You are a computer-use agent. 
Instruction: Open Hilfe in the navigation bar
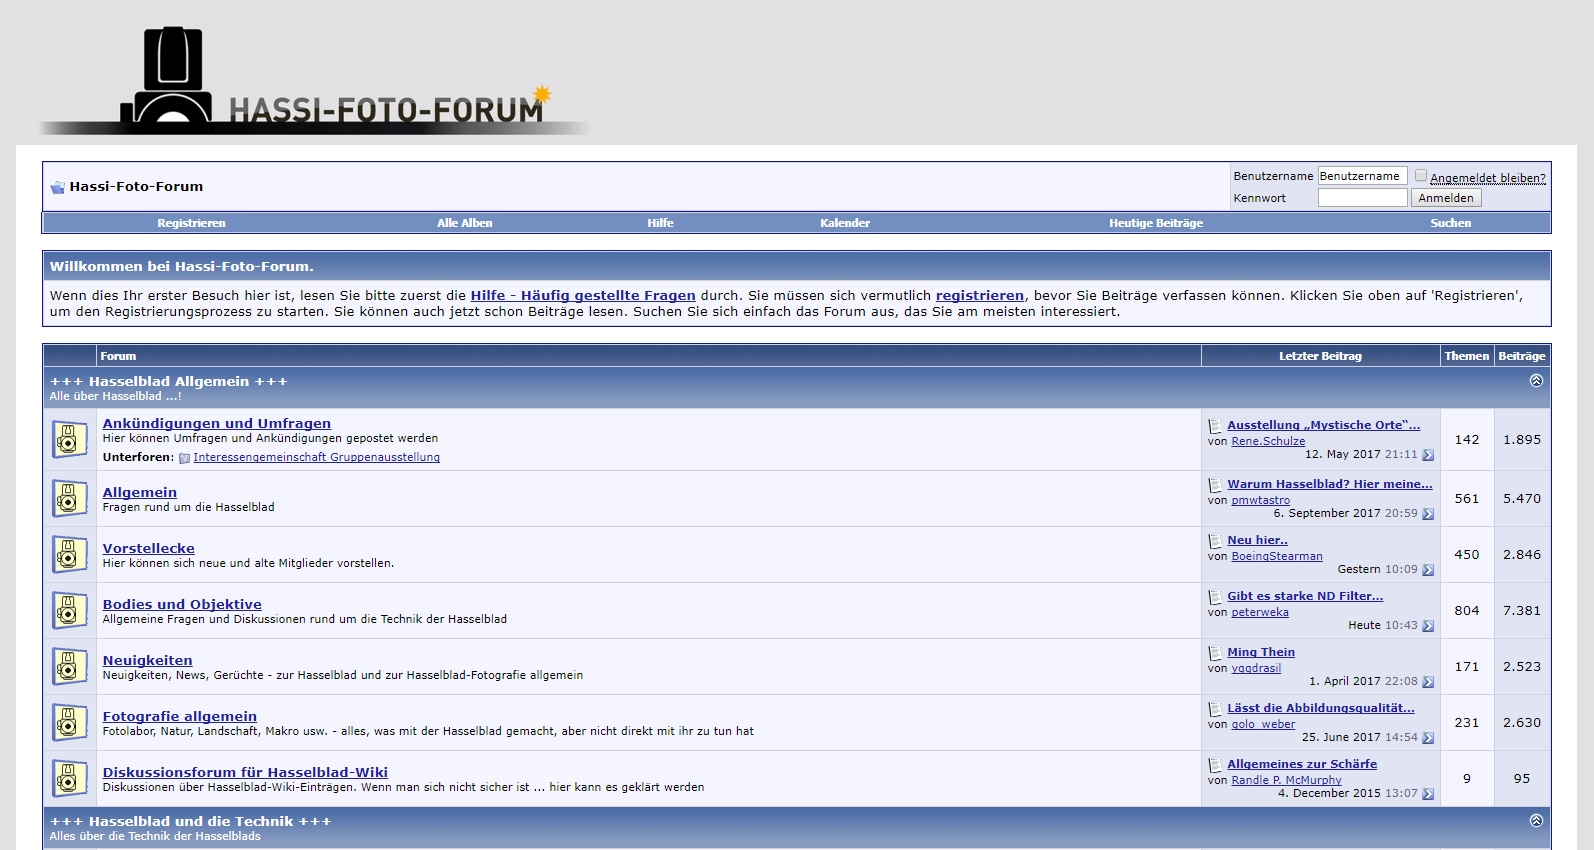pos(660,223)
